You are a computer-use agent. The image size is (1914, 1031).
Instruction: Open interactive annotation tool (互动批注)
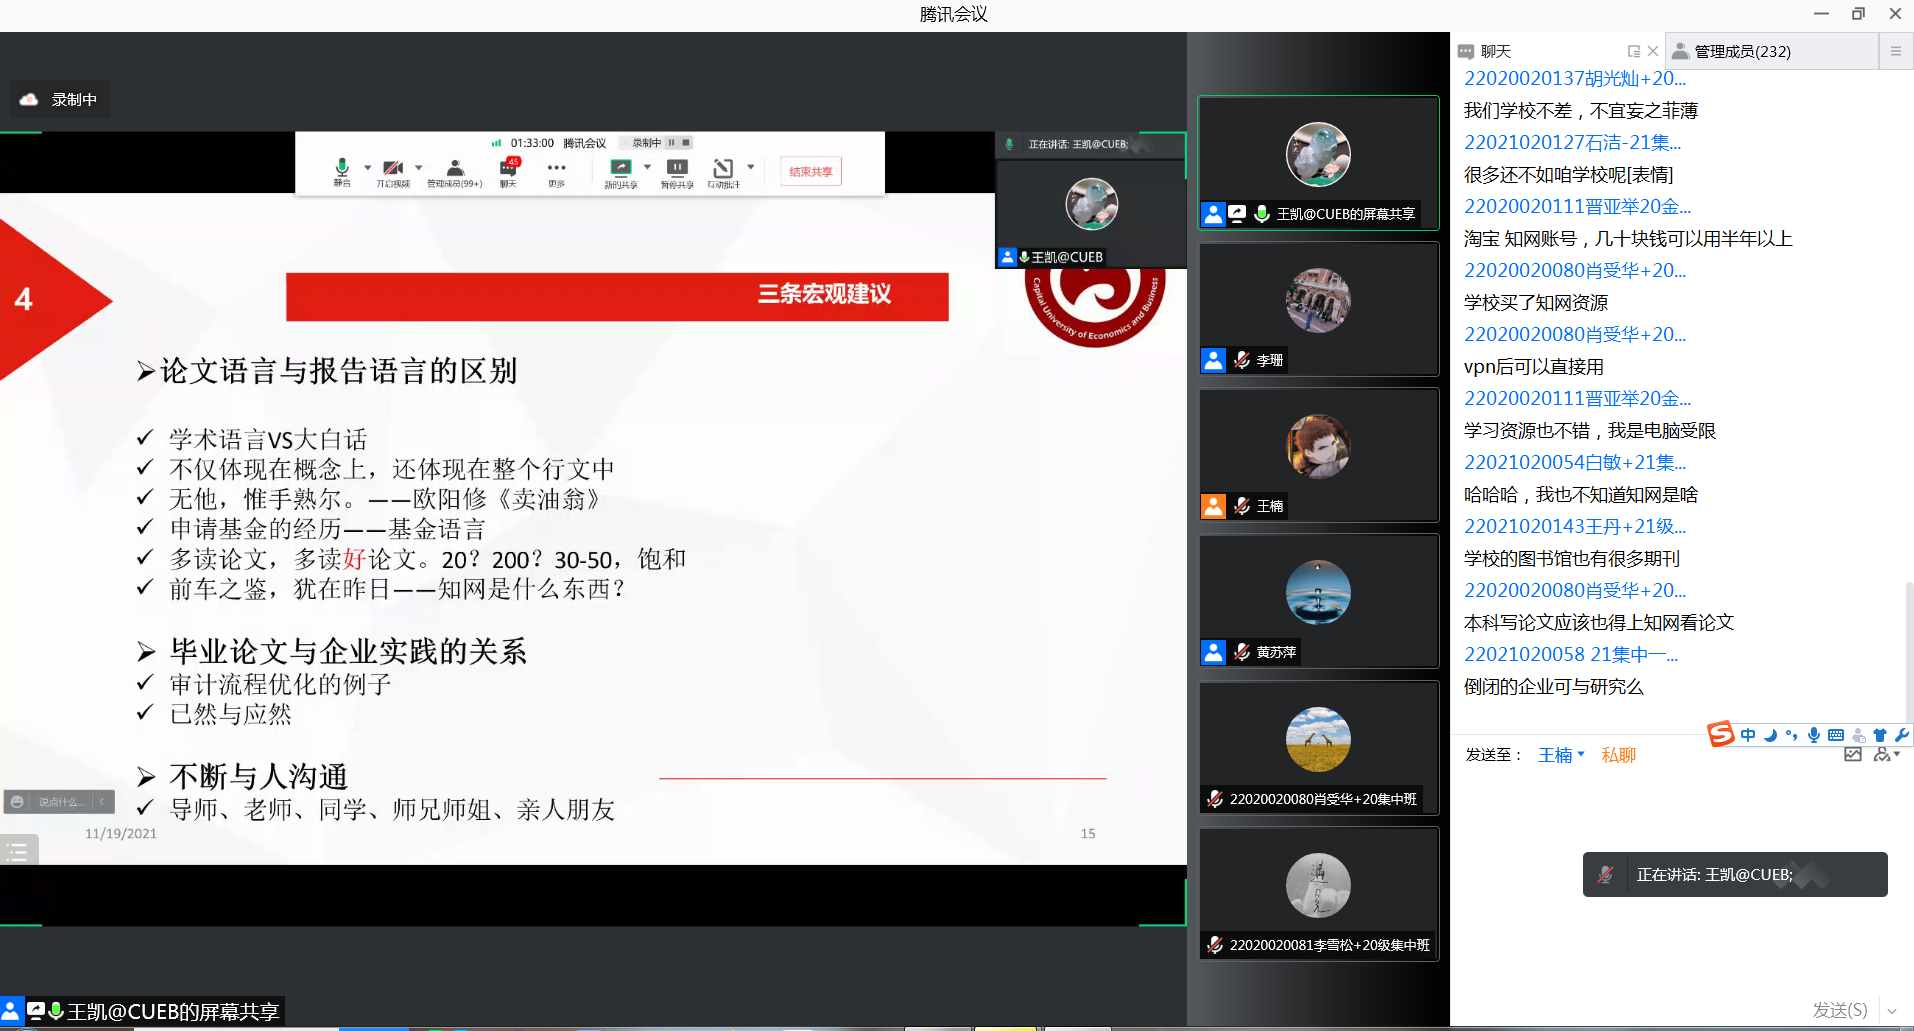pos(723,171)
